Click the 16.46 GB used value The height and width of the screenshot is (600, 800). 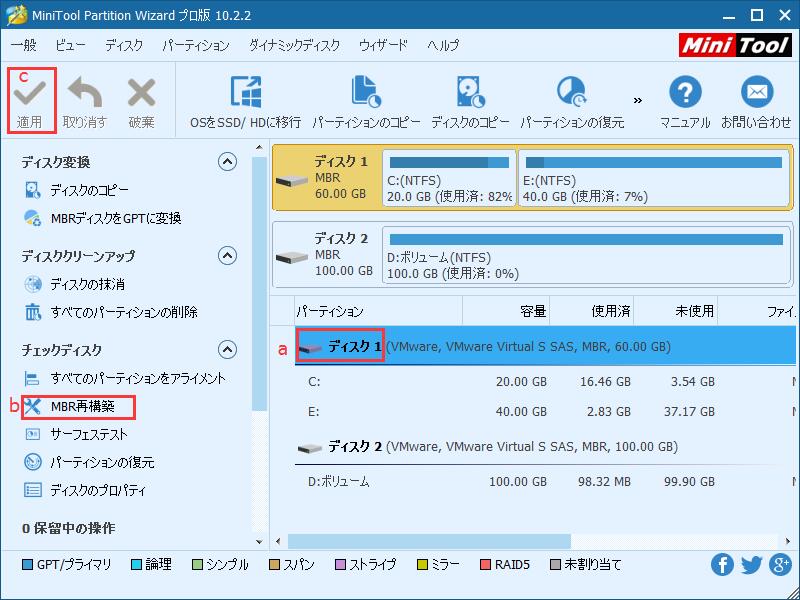(605, 382)
